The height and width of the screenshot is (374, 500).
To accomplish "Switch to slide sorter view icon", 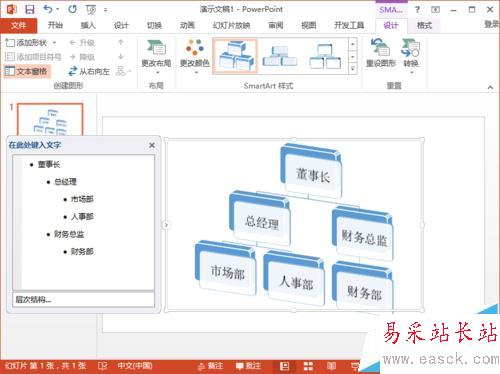I will (x=308, y=366).
